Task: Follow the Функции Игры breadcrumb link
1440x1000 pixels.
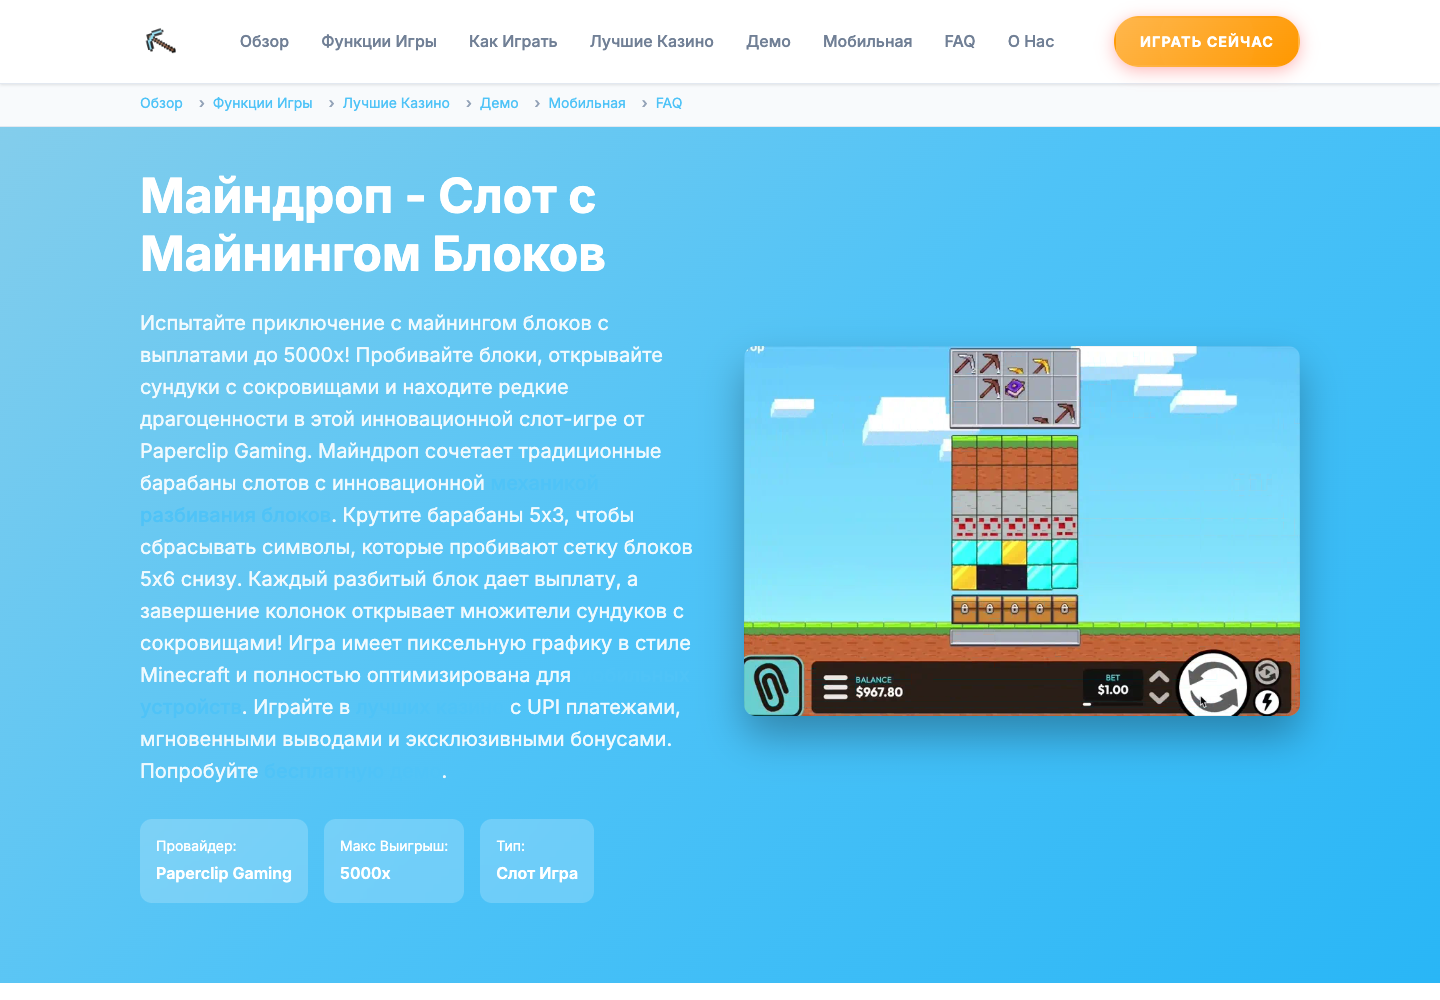Action: [263, 103]
